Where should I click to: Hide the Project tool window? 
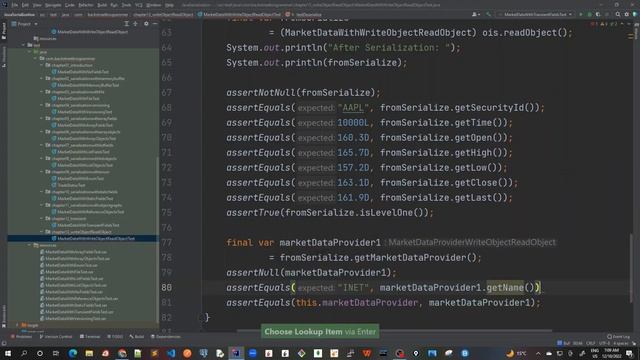[x=155, y=24]
